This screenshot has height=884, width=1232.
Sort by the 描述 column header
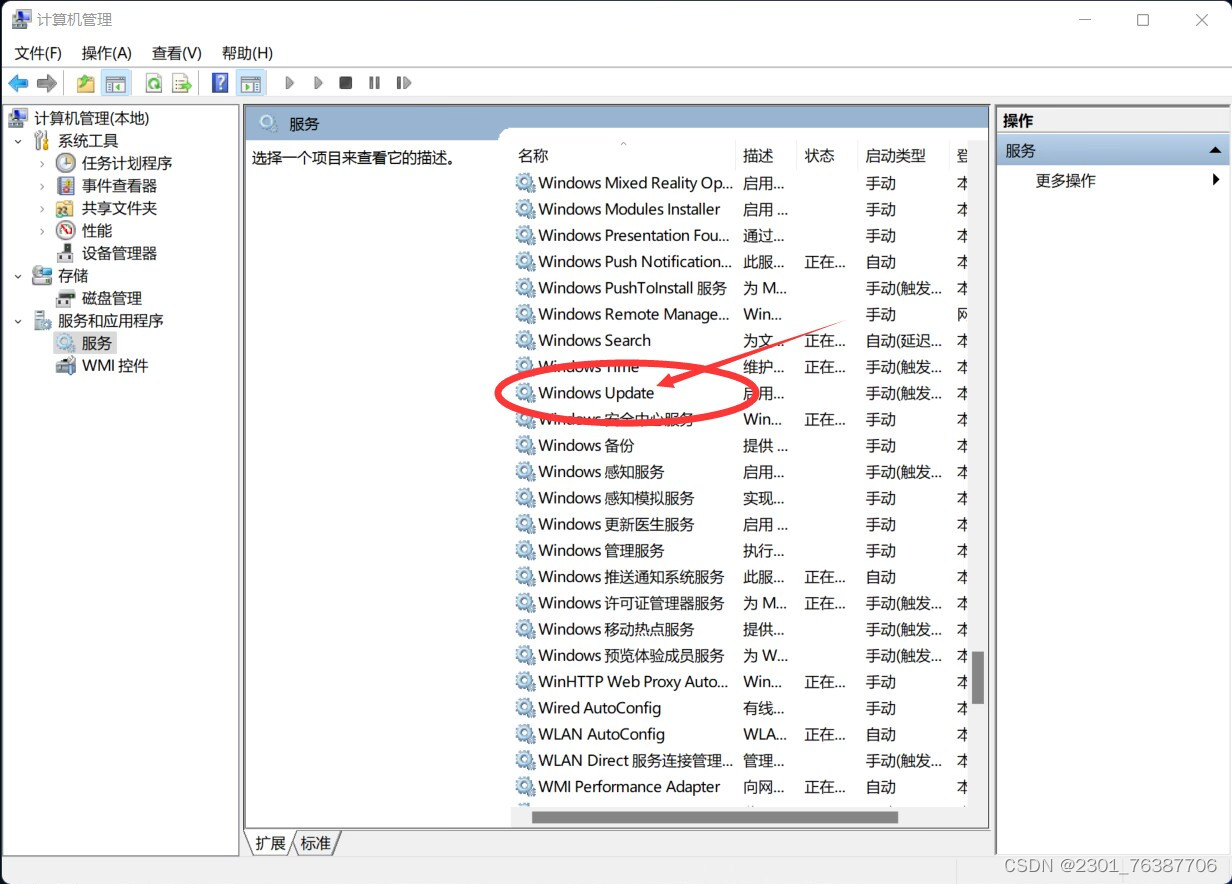[766, 156]
